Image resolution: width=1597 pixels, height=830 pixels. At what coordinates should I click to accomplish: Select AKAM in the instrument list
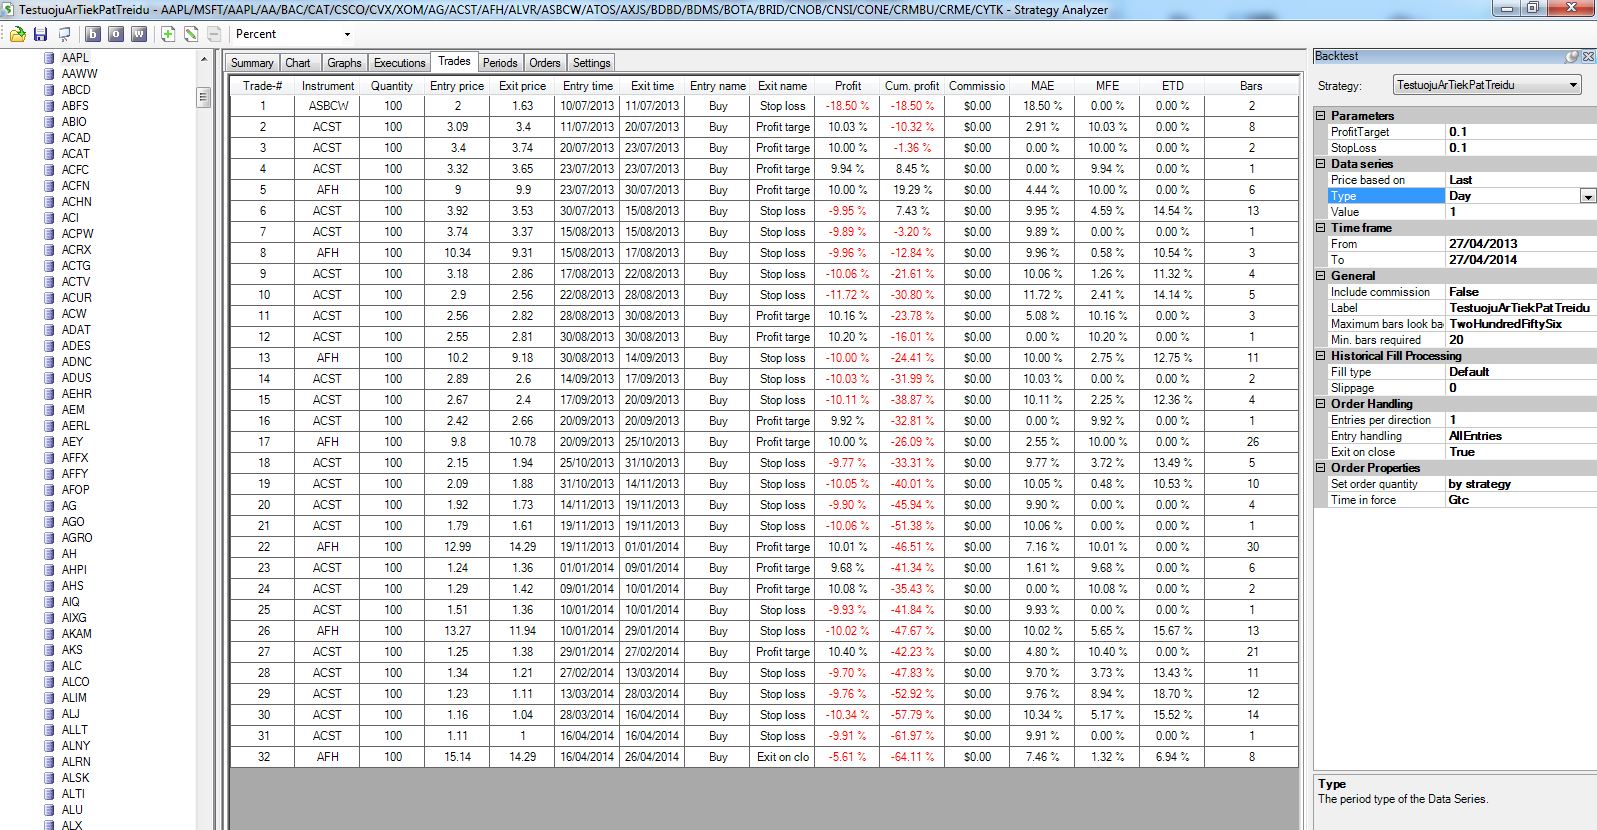click(76, 634)
